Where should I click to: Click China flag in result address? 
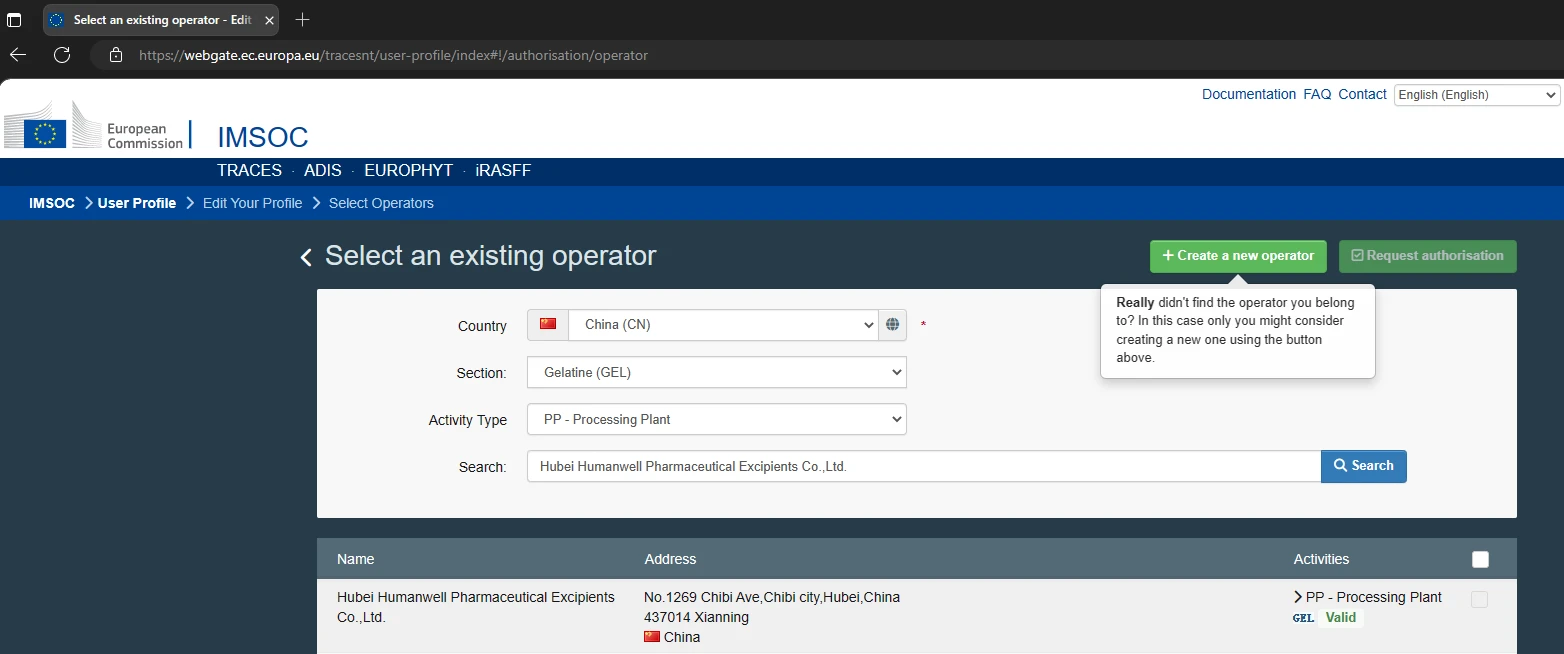pyautogui.click(x=652, y=637)
